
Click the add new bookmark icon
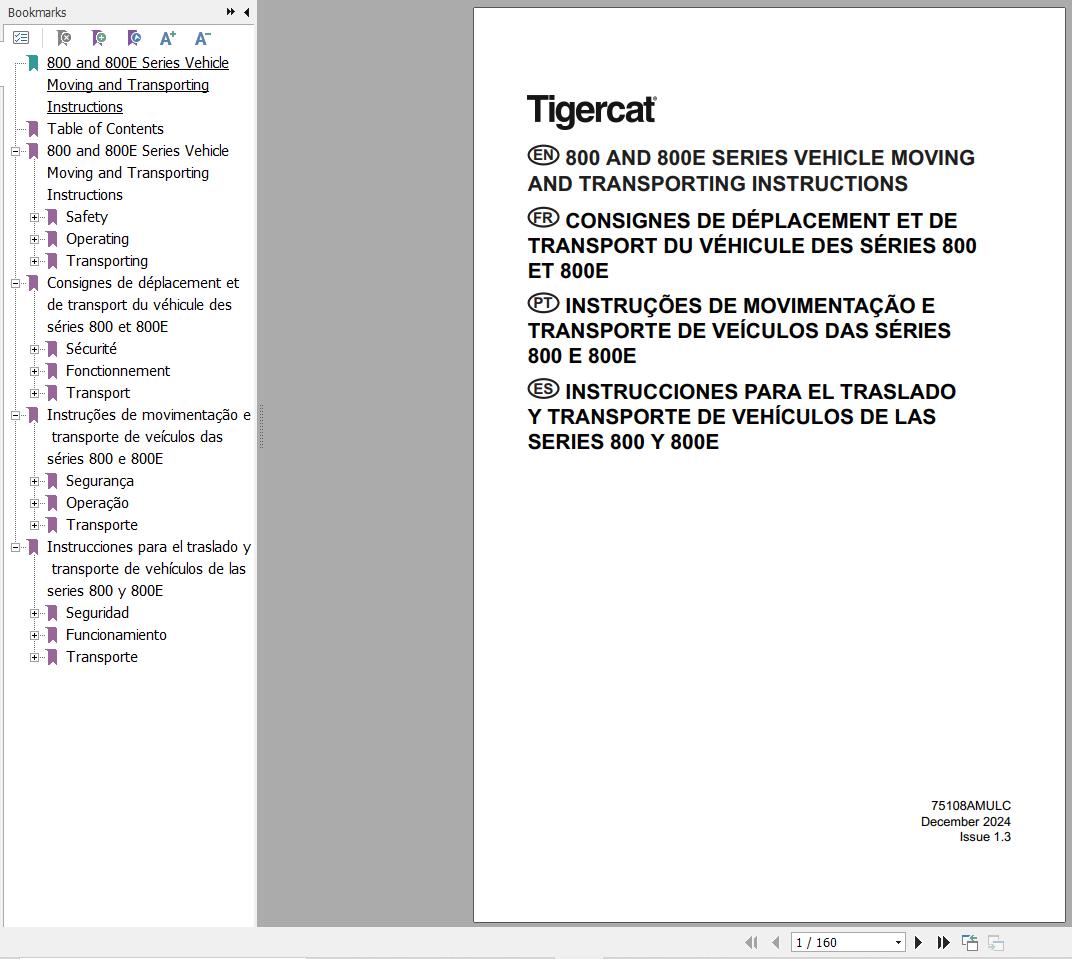point(99,38)
